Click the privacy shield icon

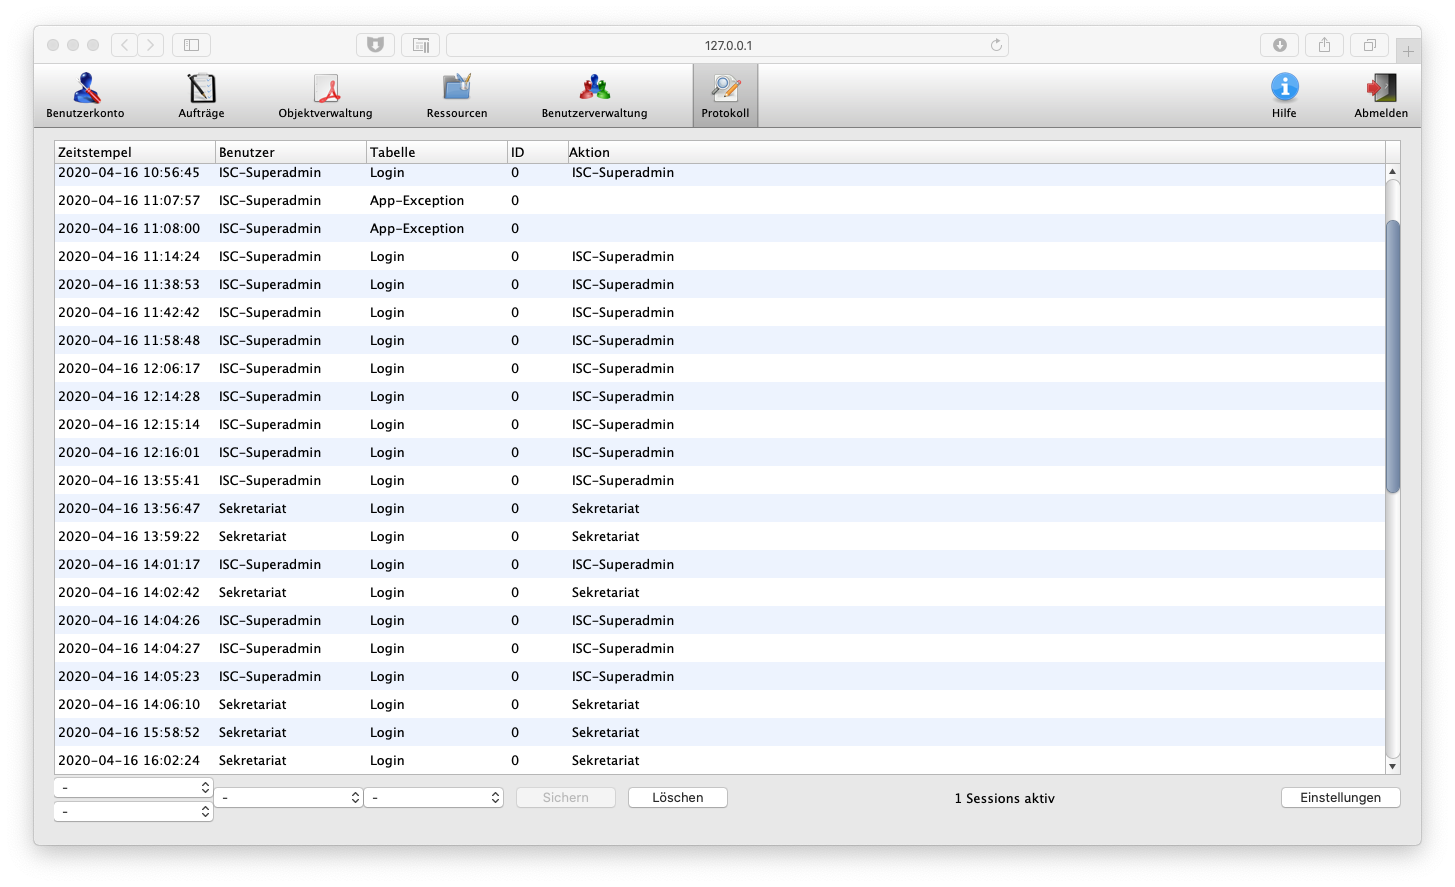pos(375,45)
